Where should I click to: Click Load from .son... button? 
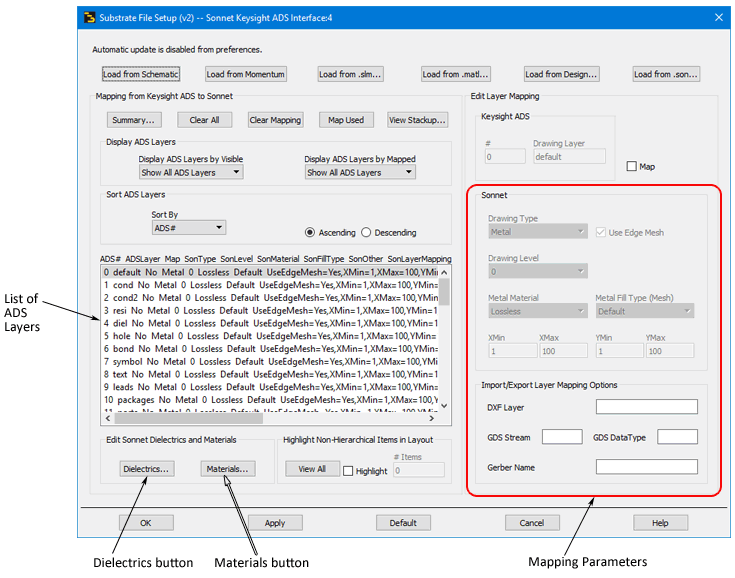coord(666,74)
